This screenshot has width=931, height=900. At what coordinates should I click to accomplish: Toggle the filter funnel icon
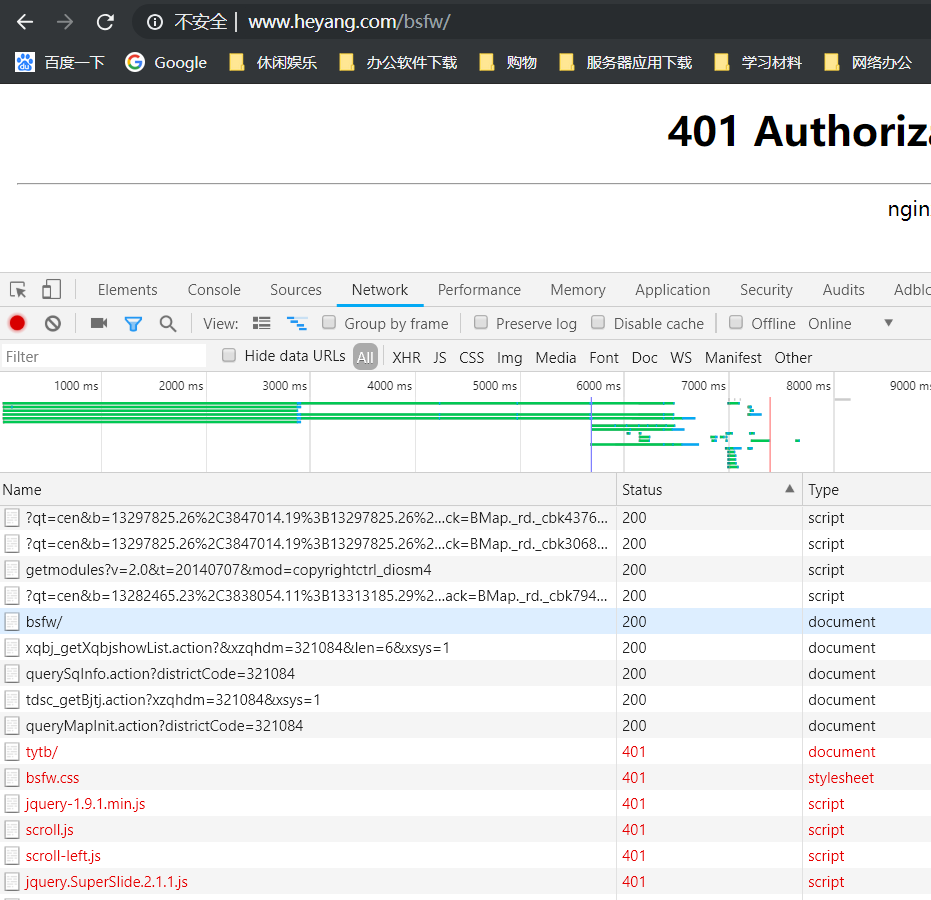134,324
